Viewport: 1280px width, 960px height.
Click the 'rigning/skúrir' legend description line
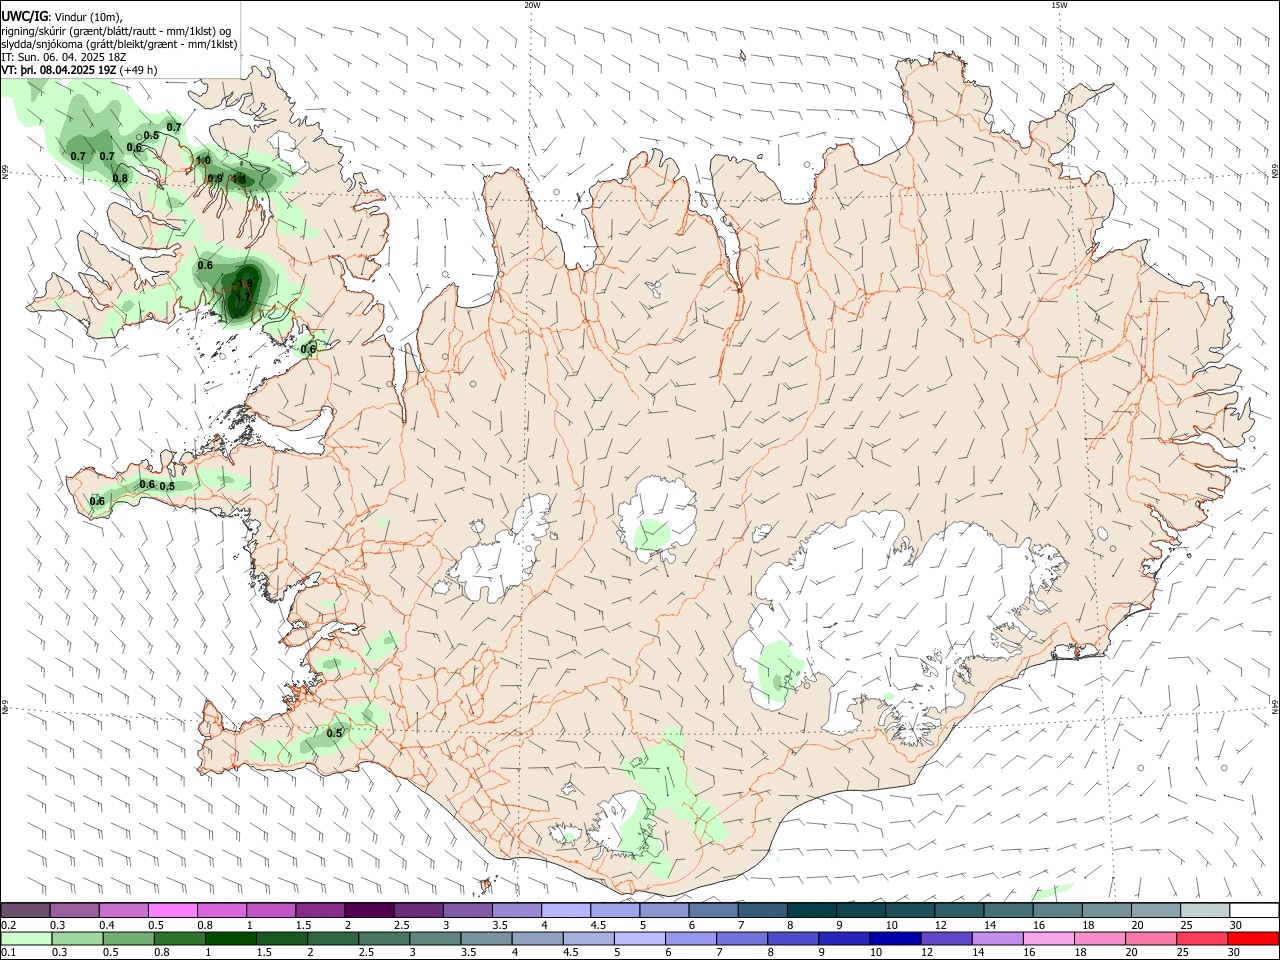116,31
